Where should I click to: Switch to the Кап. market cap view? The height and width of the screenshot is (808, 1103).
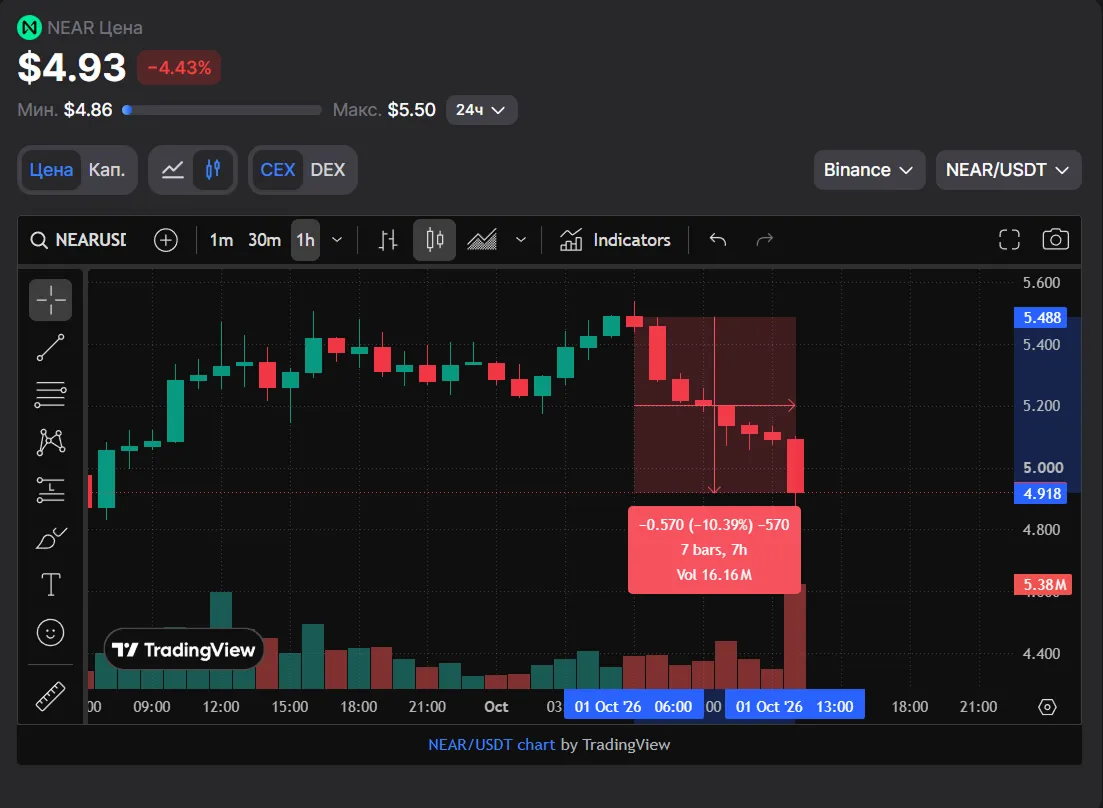(x=107, y=170)
